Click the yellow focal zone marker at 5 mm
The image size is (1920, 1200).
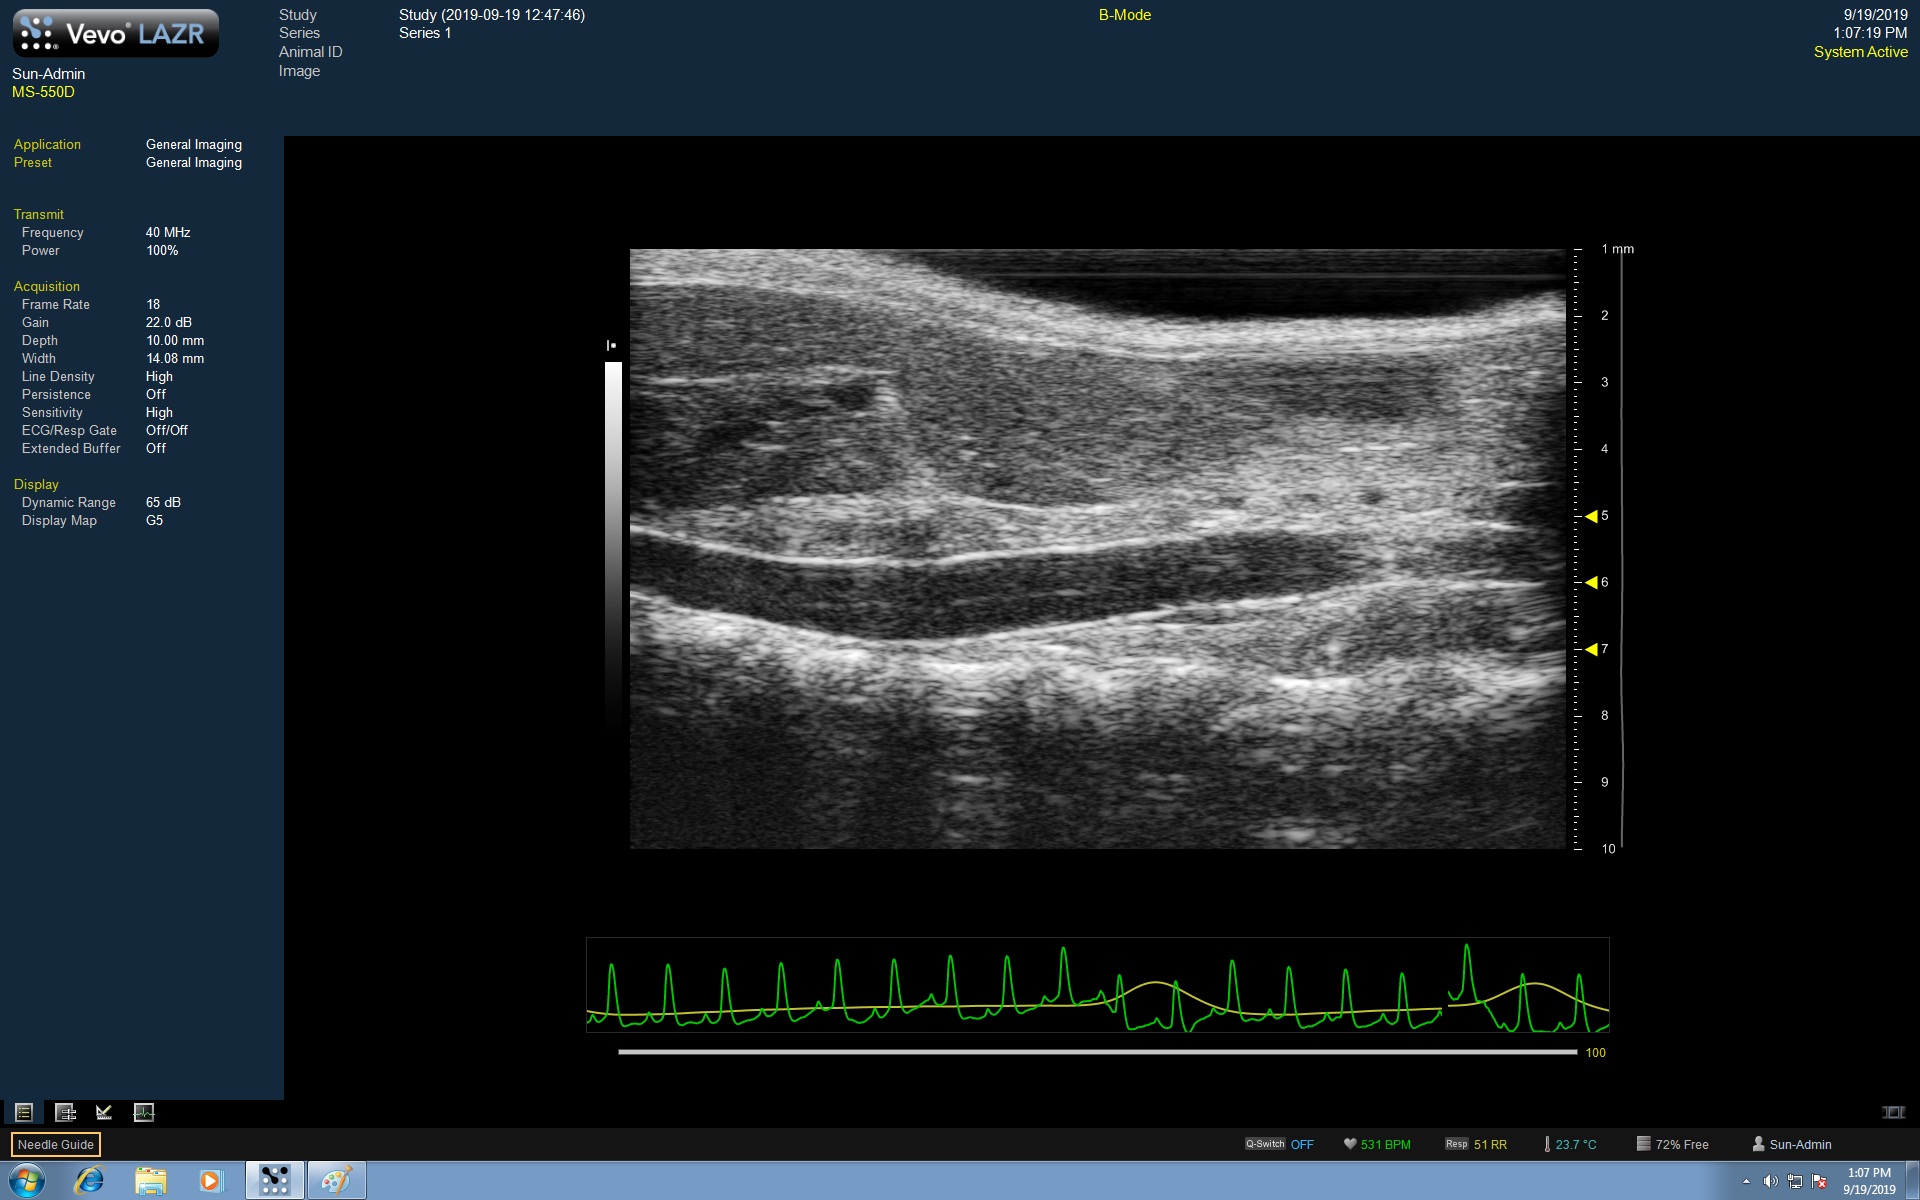[x=1591, y=516]
